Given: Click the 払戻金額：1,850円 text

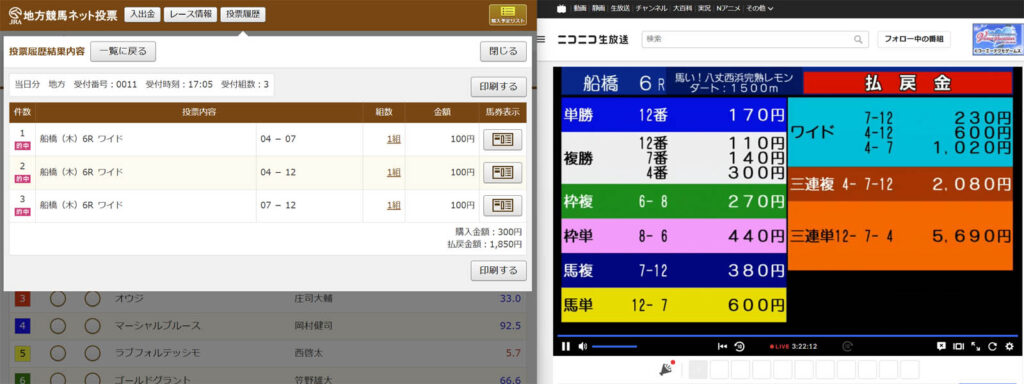Looking at the screenshot, I should coord(485,244).
